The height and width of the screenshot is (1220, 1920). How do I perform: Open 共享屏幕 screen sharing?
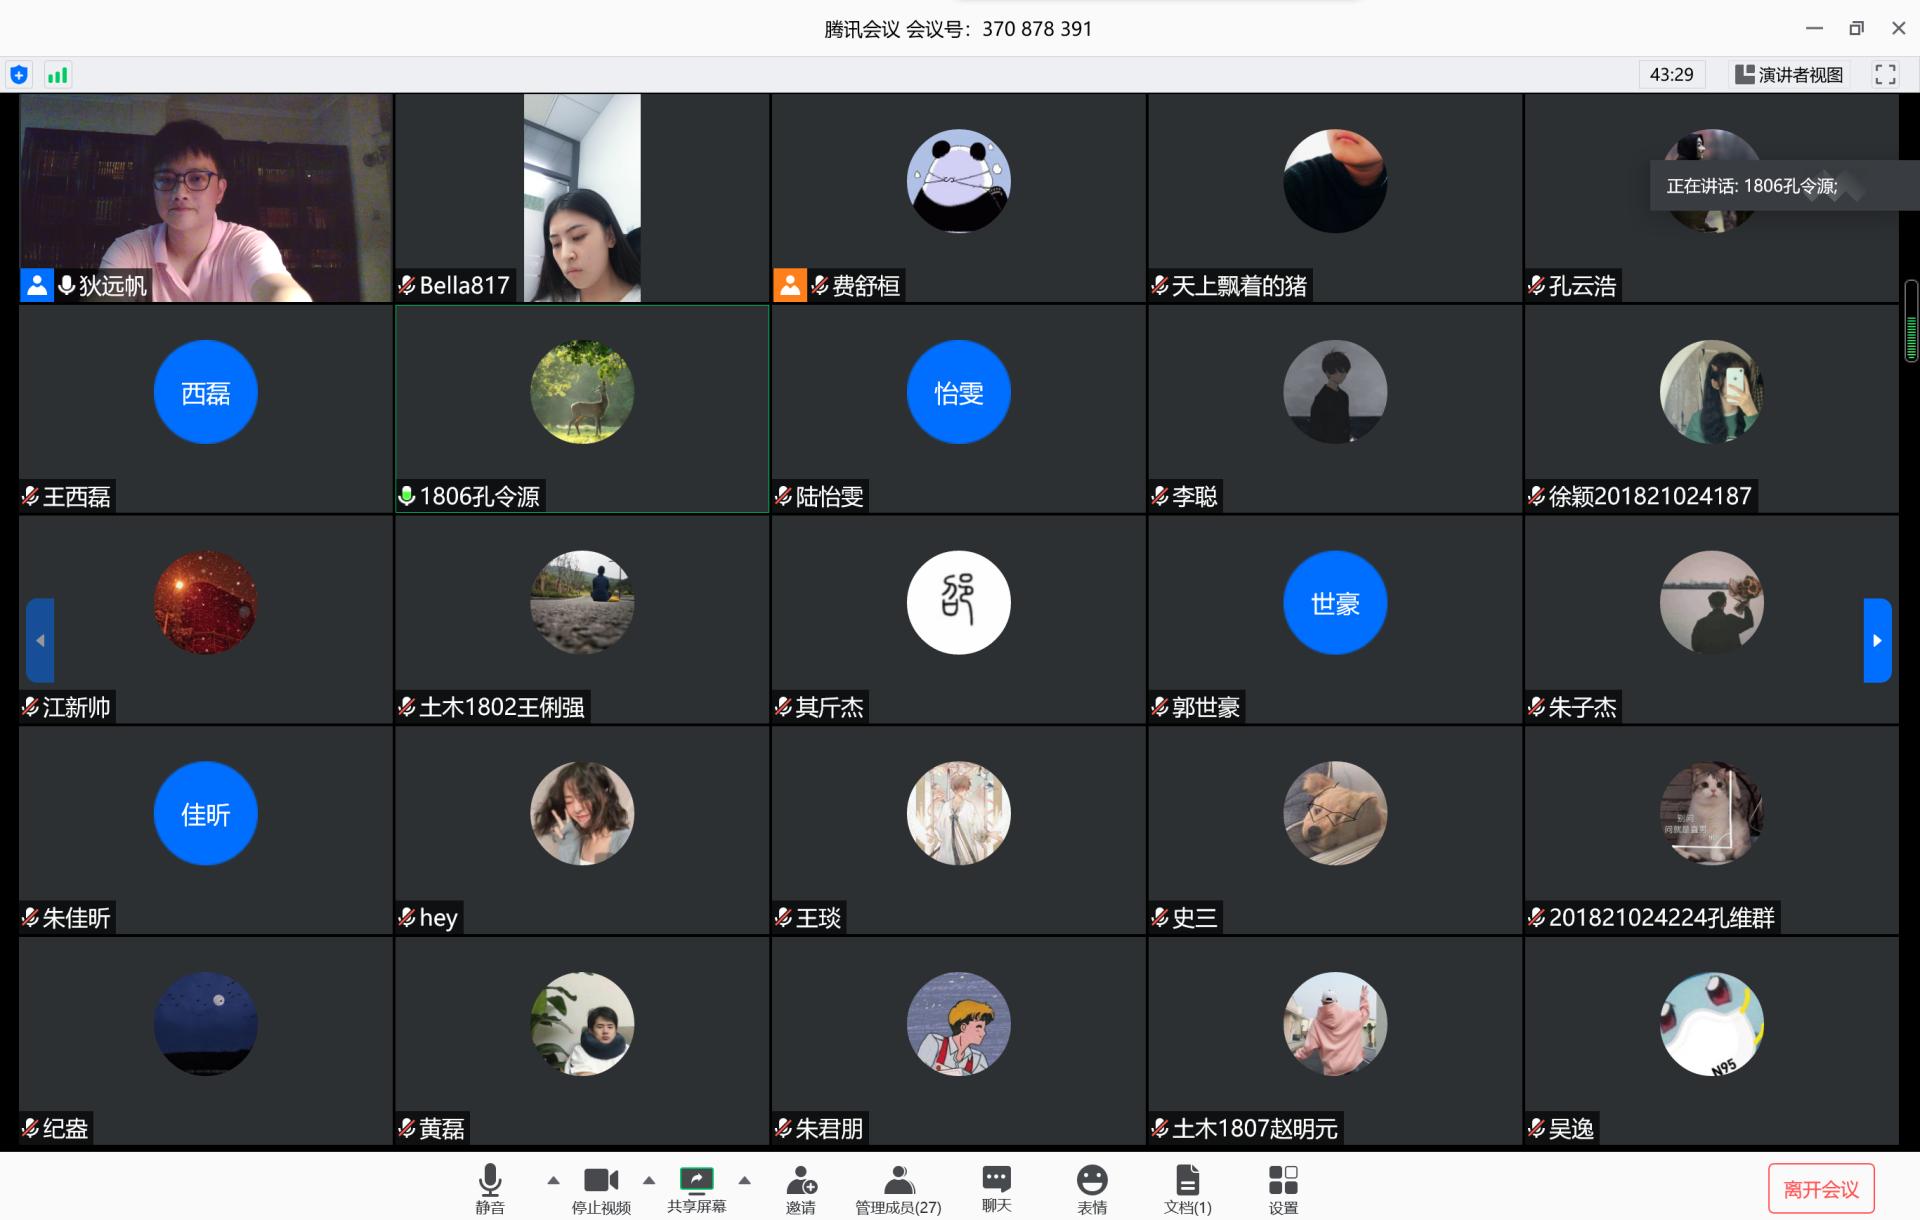(x=696, y=1187)
